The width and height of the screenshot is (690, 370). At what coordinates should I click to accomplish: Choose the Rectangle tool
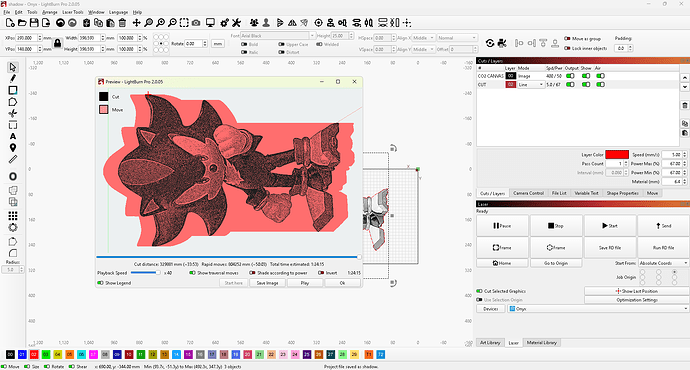click(x=13, y=90)
